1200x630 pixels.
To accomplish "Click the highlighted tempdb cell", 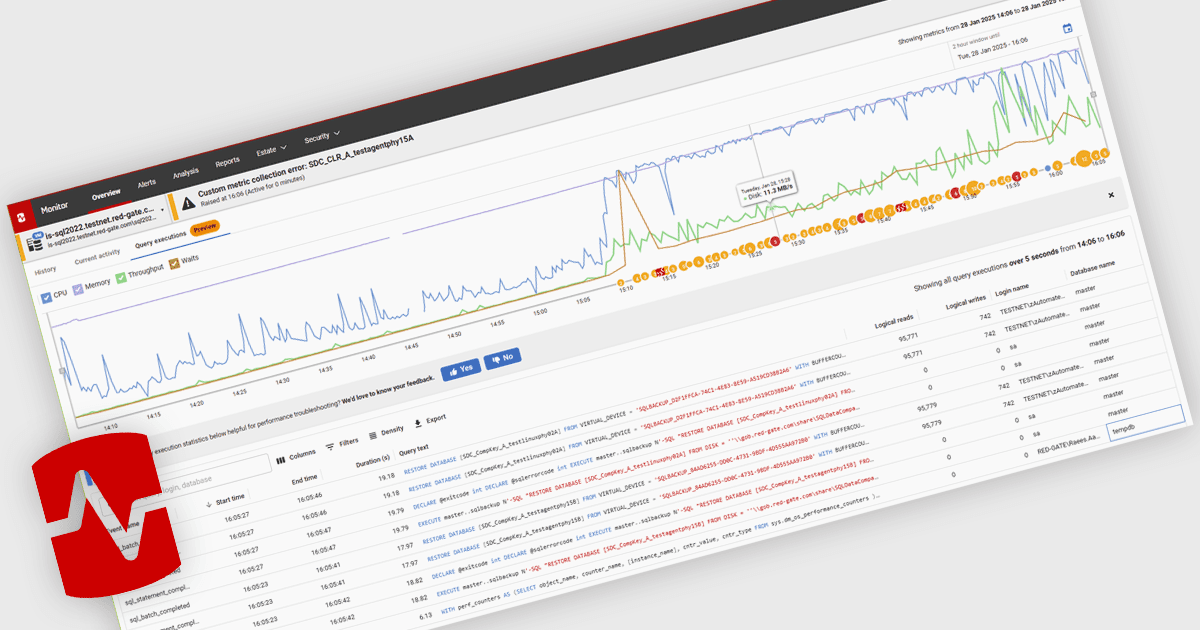I will 1145,425.
